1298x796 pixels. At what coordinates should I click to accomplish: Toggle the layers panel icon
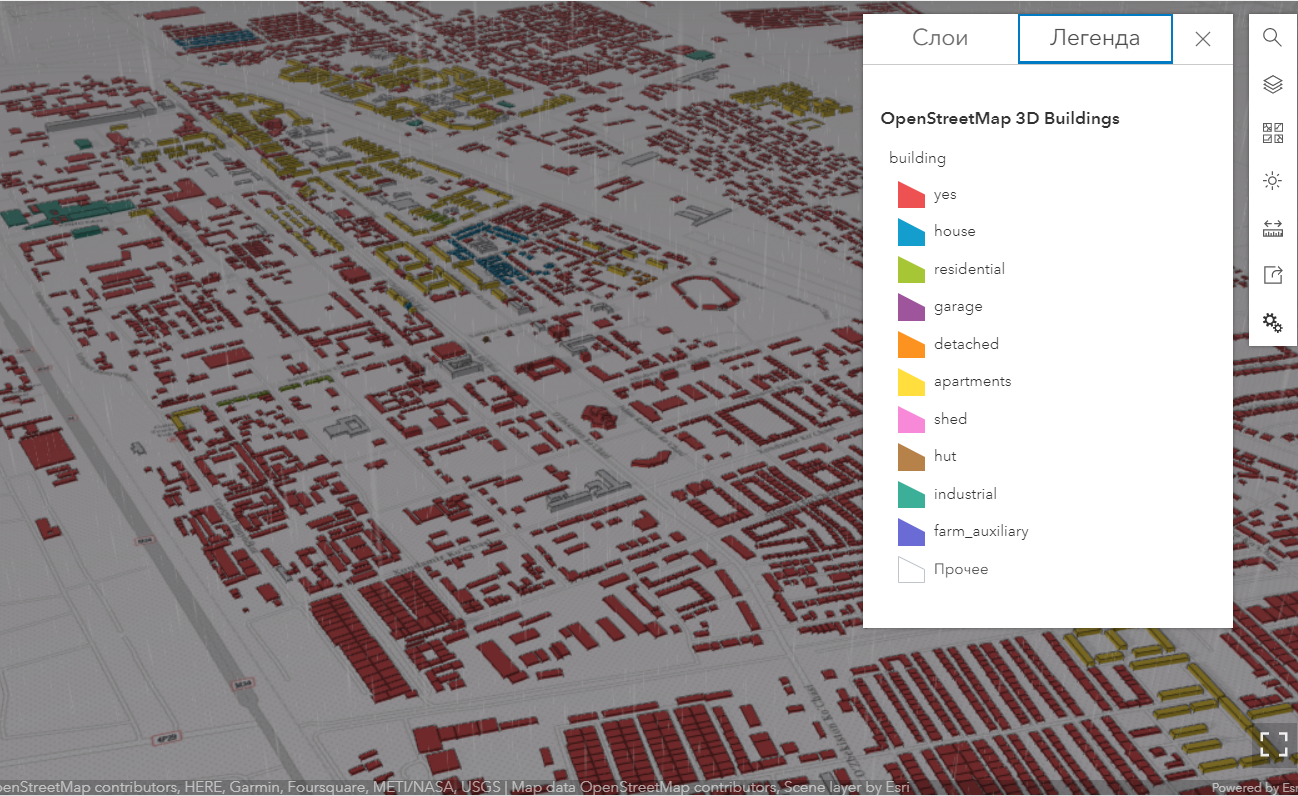point(1272,85)
